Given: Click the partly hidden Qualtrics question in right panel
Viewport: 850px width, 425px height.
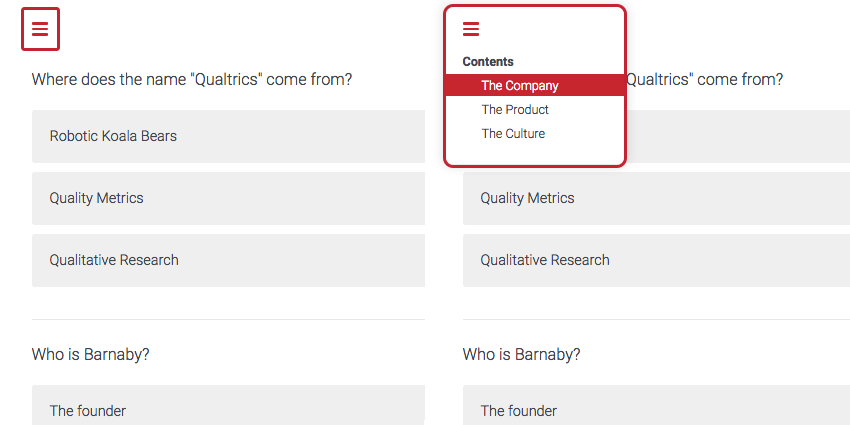Looking at the screenshot, I should point(705,79).
